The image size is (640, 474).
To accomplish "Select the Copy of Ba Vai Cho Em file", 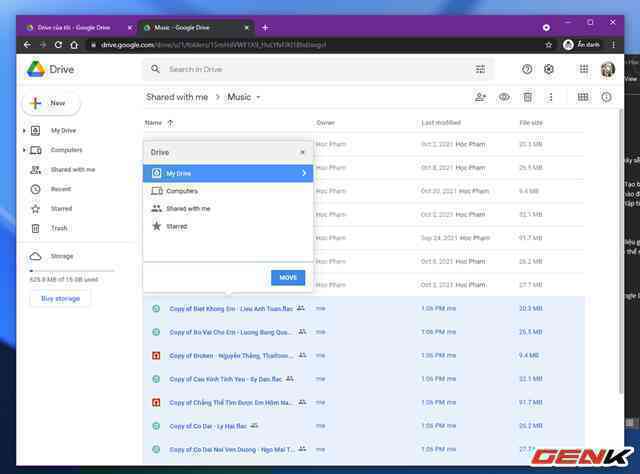I will [x=364, y=332].
